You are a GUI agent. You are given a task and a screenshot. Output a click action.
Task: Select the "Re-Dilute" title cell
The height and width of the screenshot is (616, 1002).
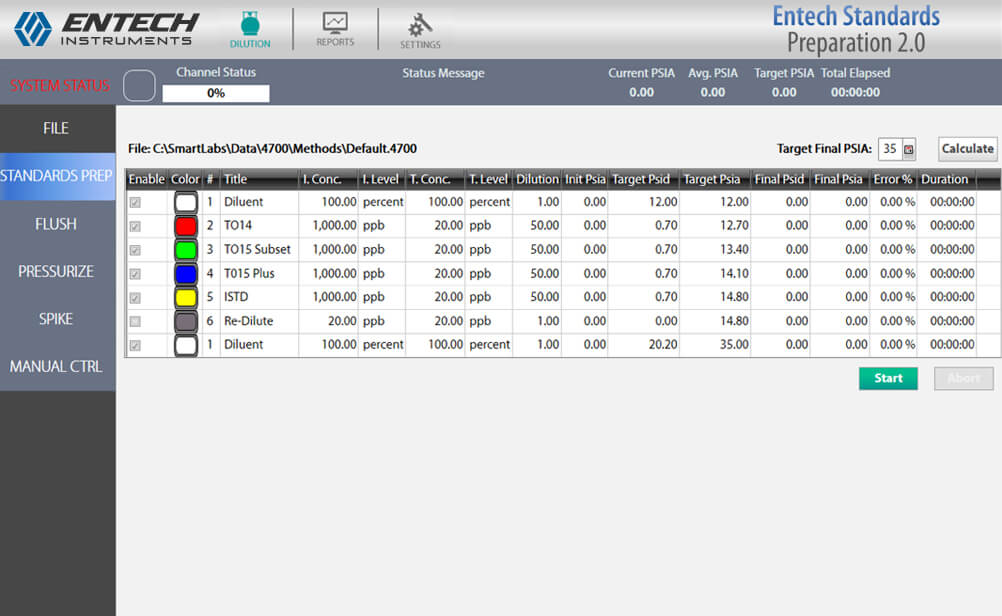259,321
